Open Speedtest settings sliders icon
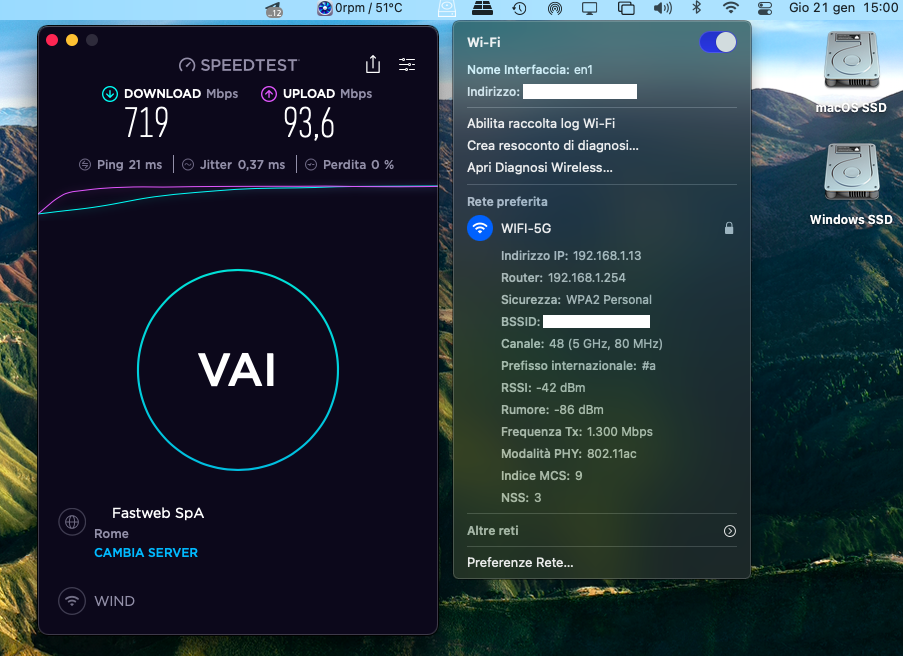Image resolution: width=903 pixels, height=656 pixels. (407, 65)
